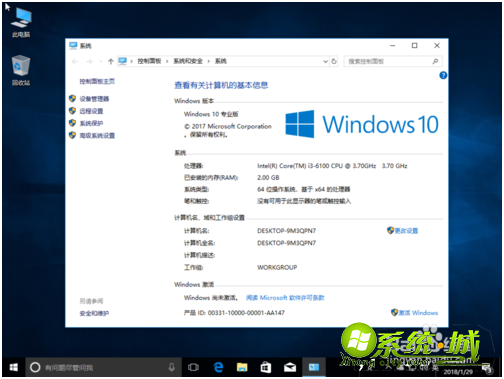Go to 控制面板主页 control panel home

click(97, 81)
